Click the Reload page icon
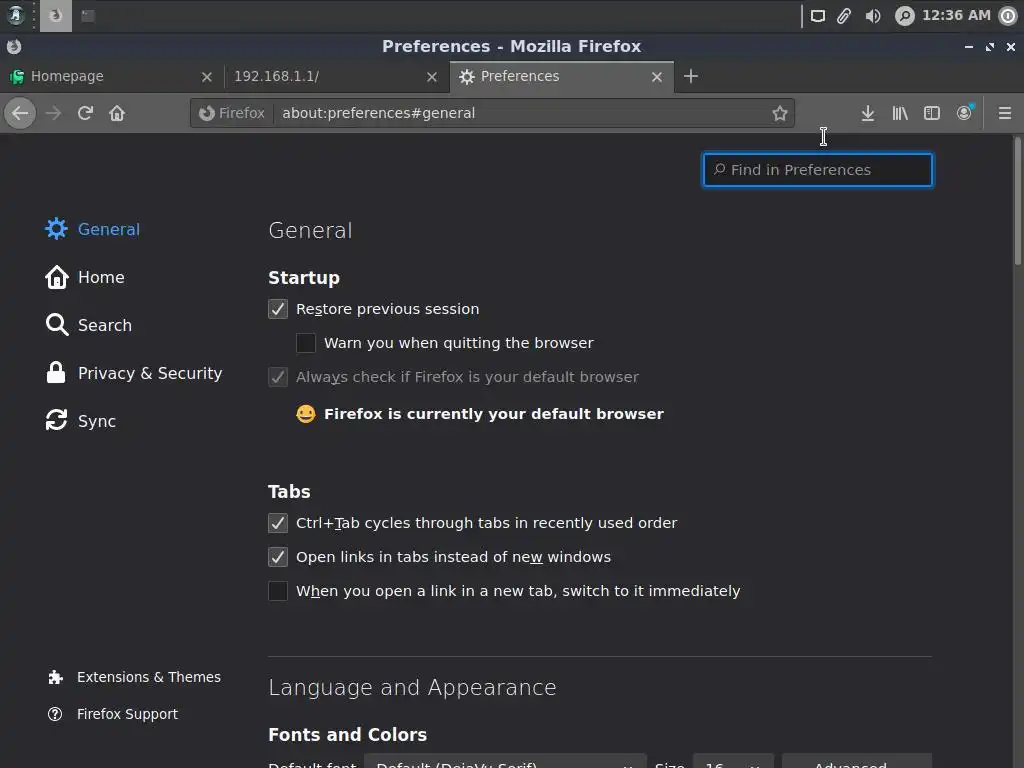This screenshot has width=1024, height=768. coord(85,113)
